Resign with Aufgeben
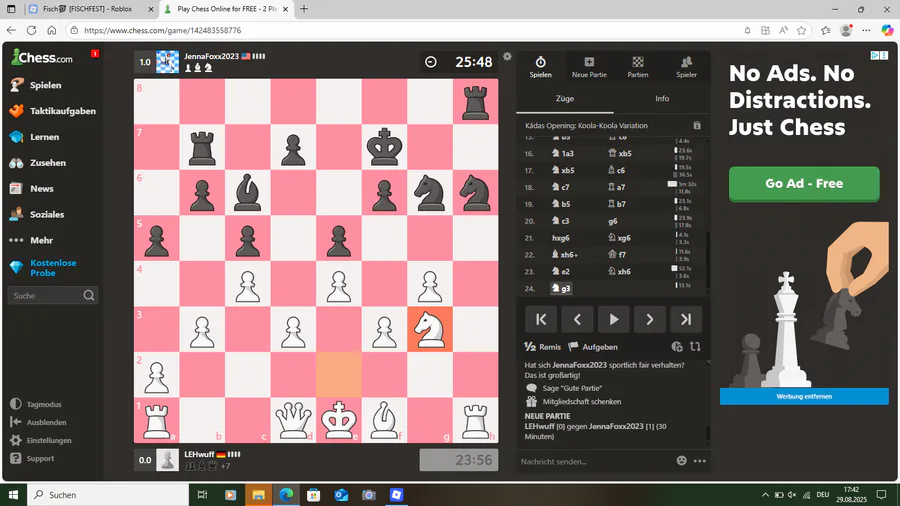 (593, 347)
